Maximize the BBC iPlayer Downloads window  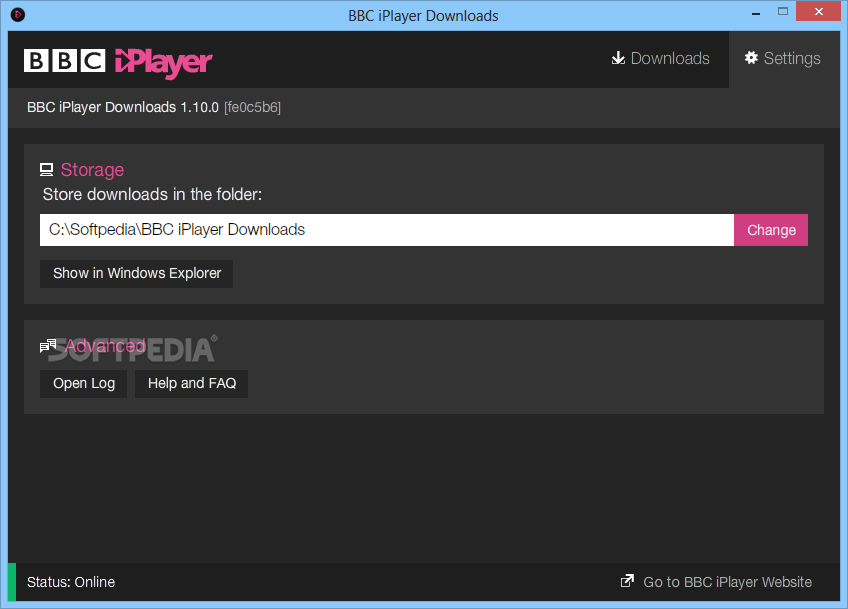[783, 12]
